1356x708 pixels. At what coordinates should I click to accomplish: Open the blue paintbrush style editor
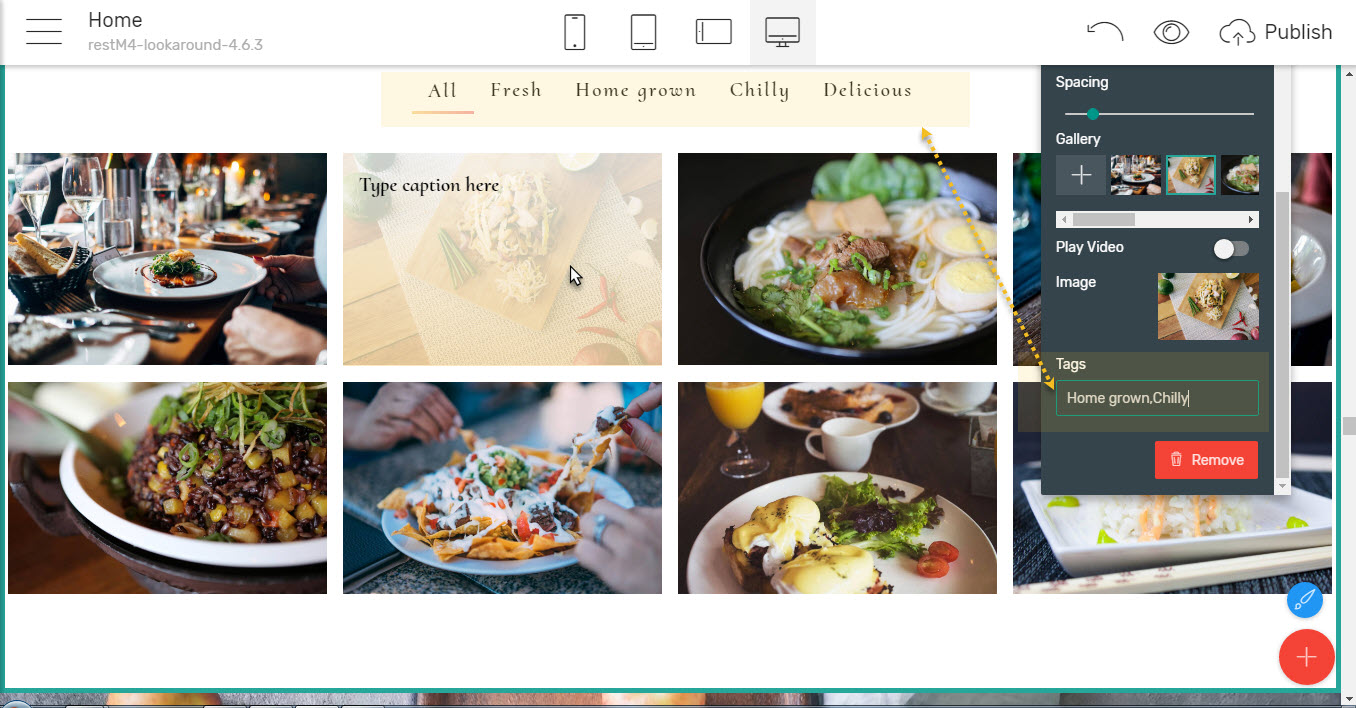tap(1305, 600)
